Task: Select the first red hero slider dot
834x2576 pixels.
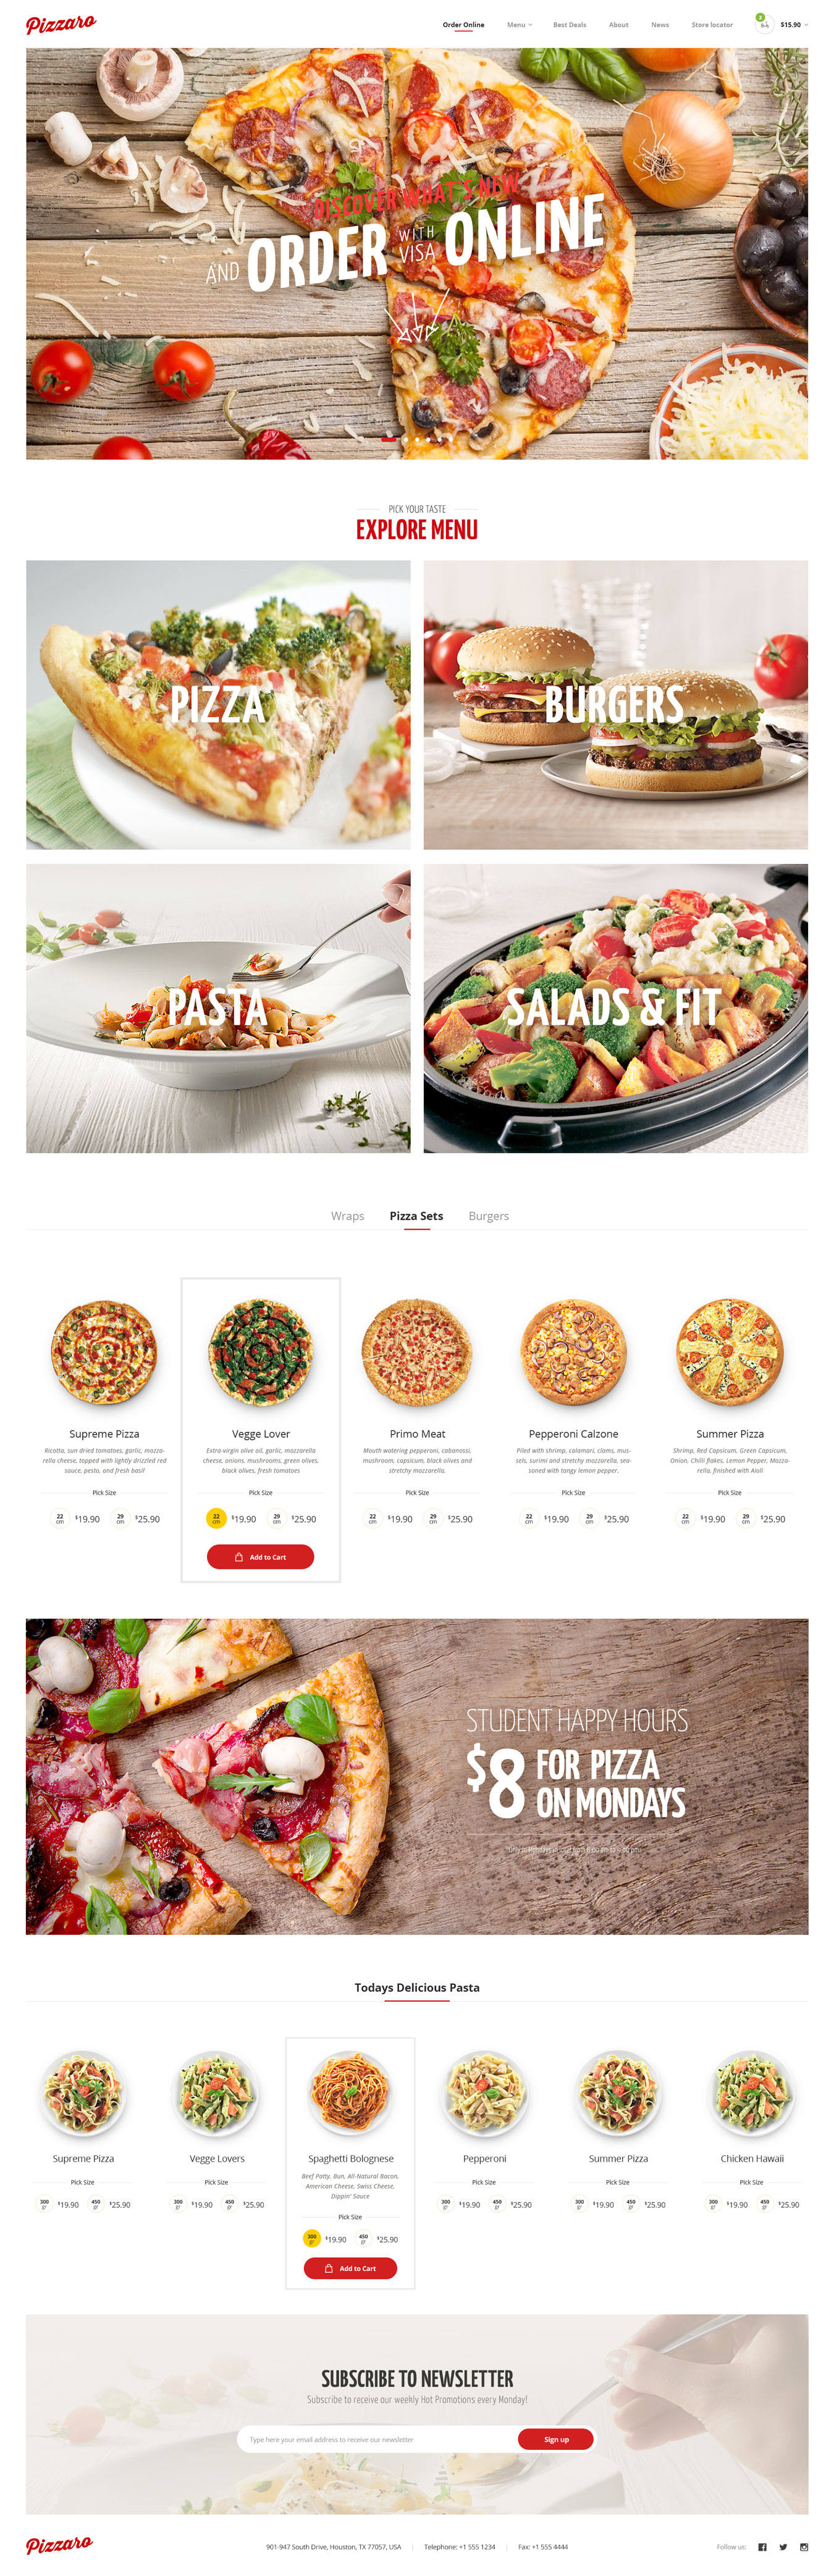Action: (x=389, y=439)
